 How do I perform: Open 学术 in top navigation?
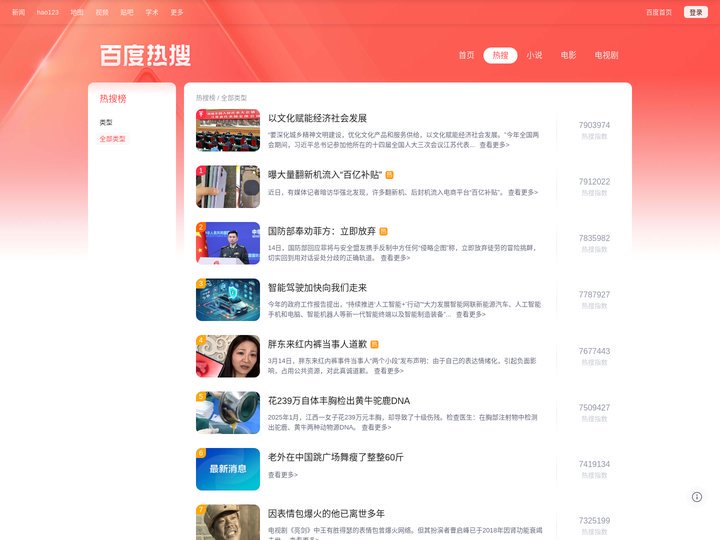(152, 12)
